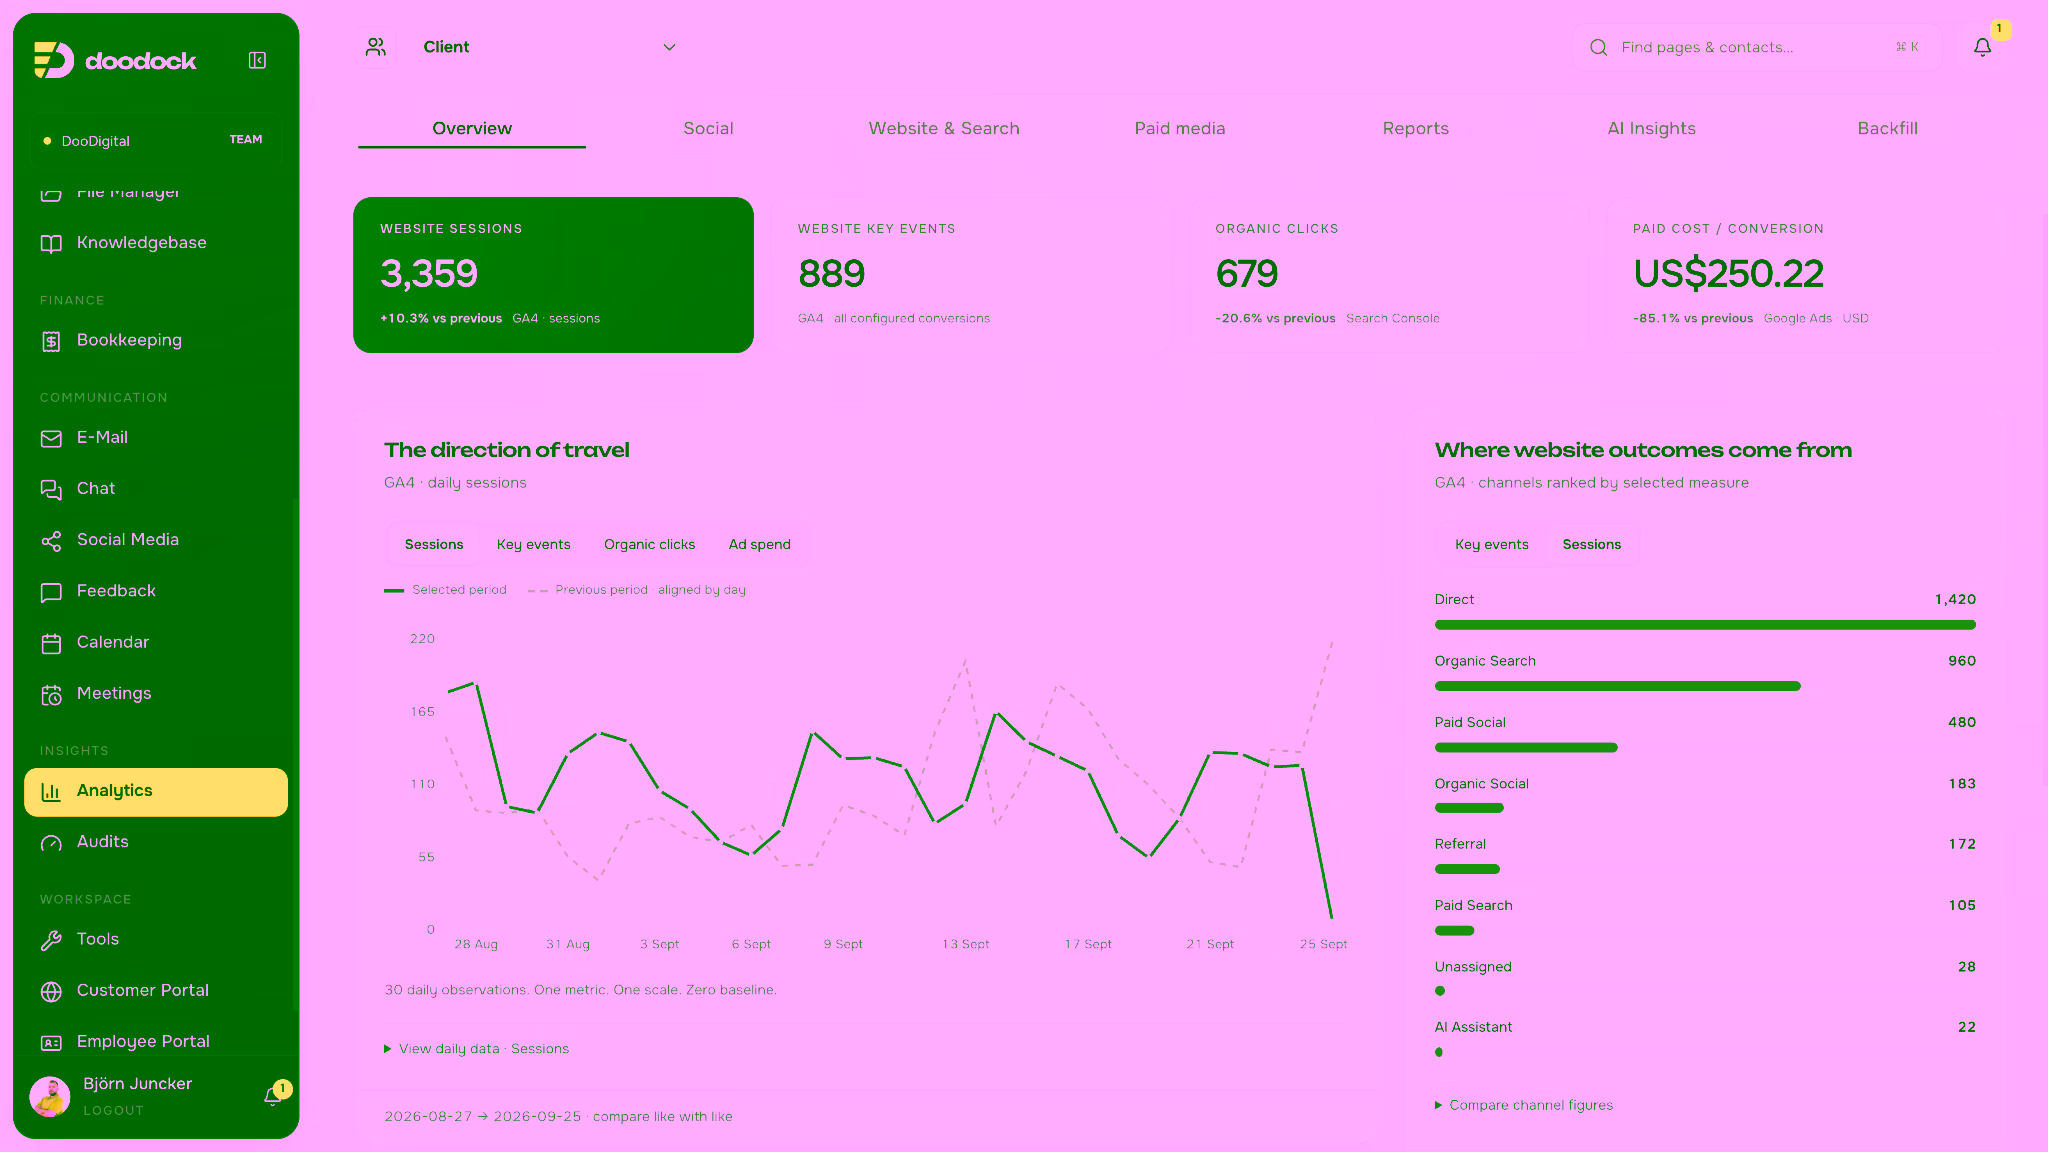This screenshot has width=2048, height=1152.
Task: Open Feedback message icon
Action: 51,592
